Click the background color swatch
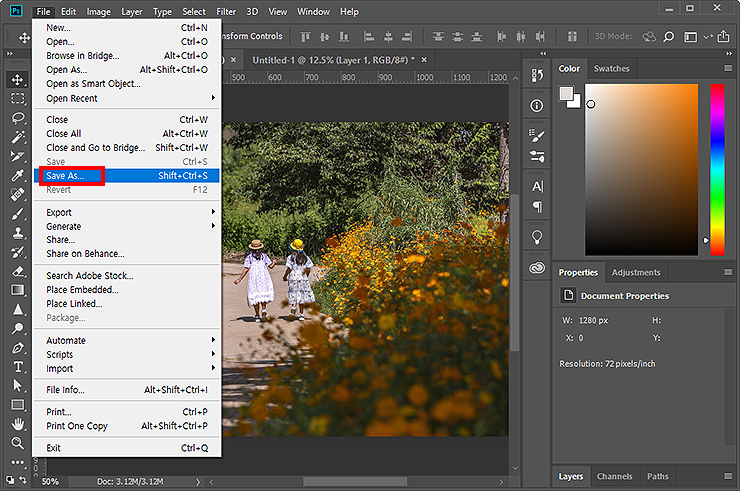740x491 pixels. (576, 103)
